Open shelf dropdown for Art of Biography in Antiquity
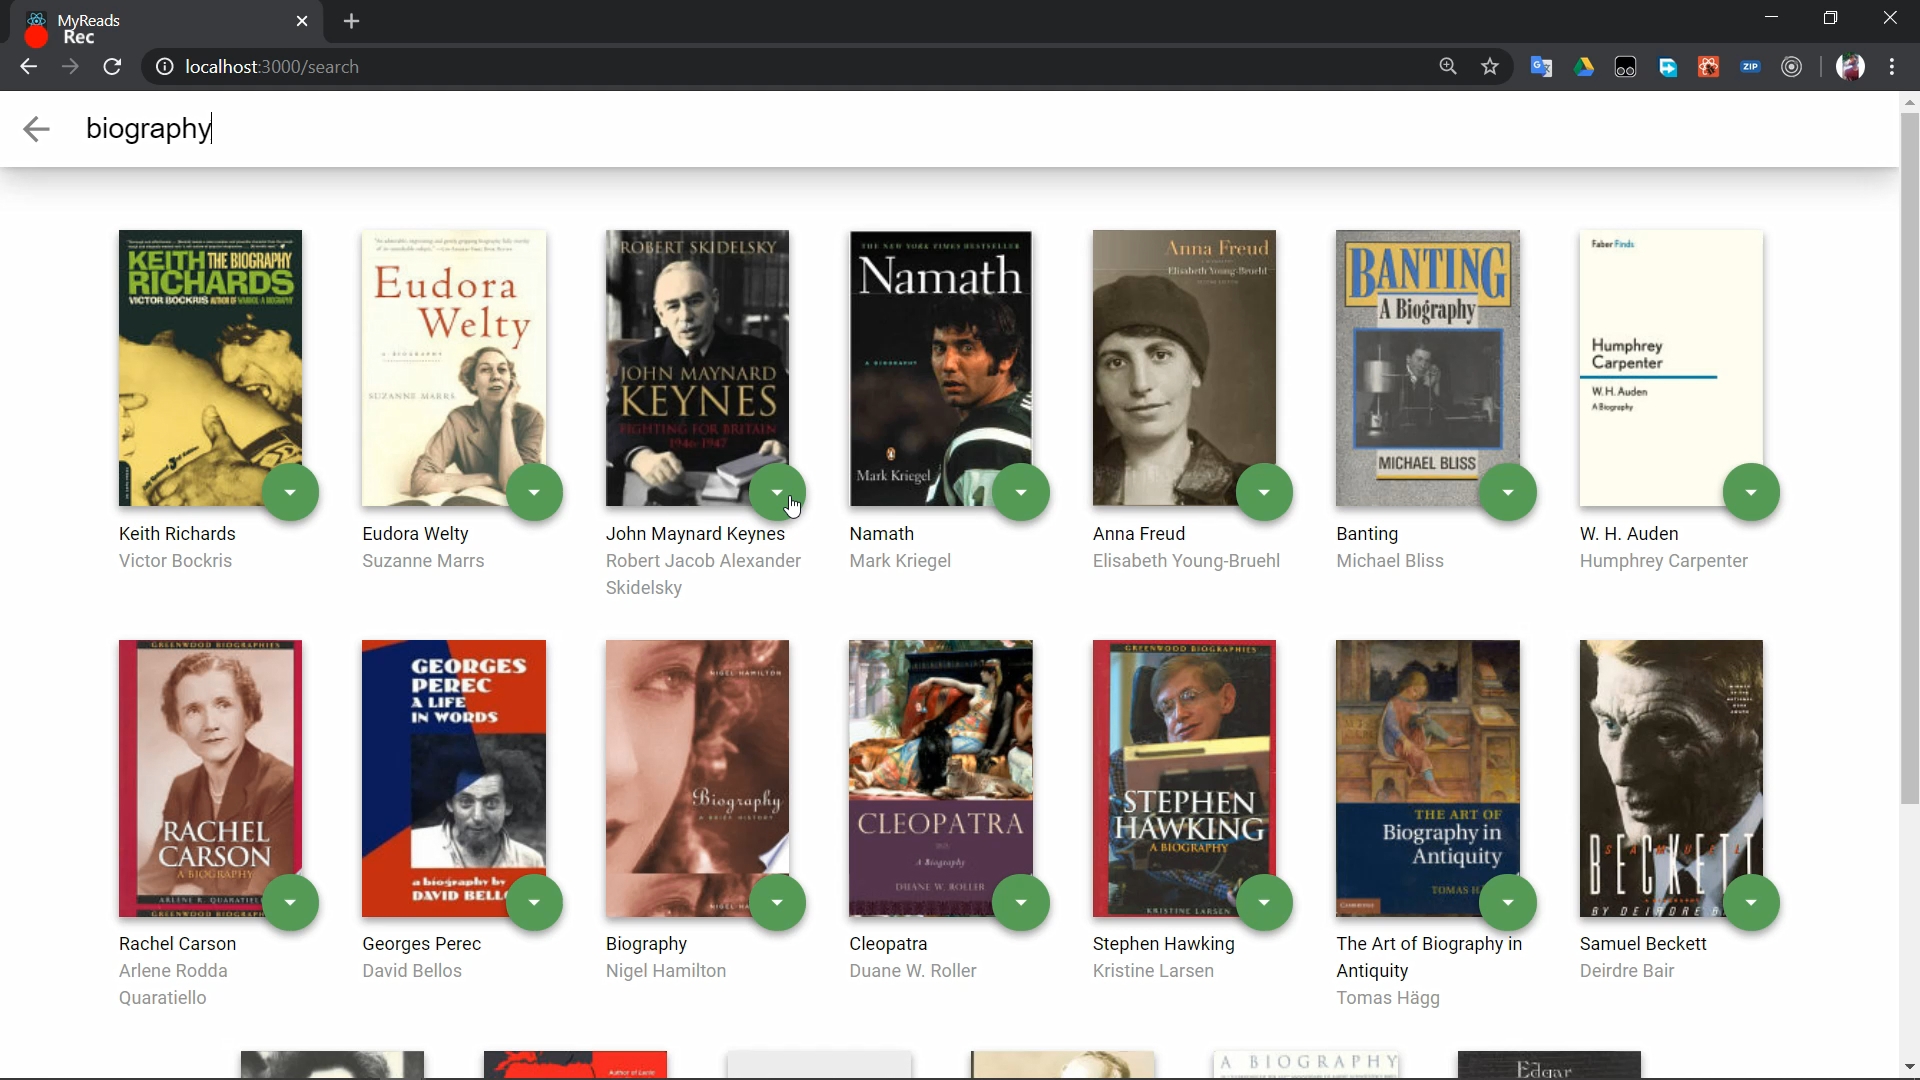This screenshot has width=1920, height=1080. point(1508,903)
